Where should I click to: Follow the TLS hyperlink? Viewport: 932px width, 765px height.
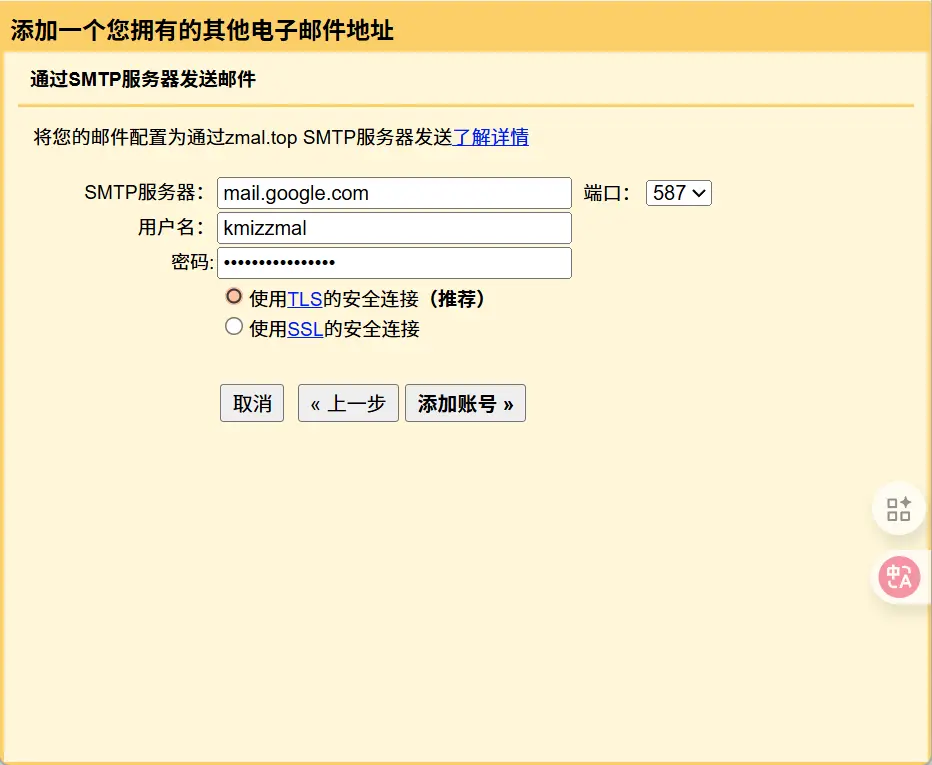coord(305,299)
